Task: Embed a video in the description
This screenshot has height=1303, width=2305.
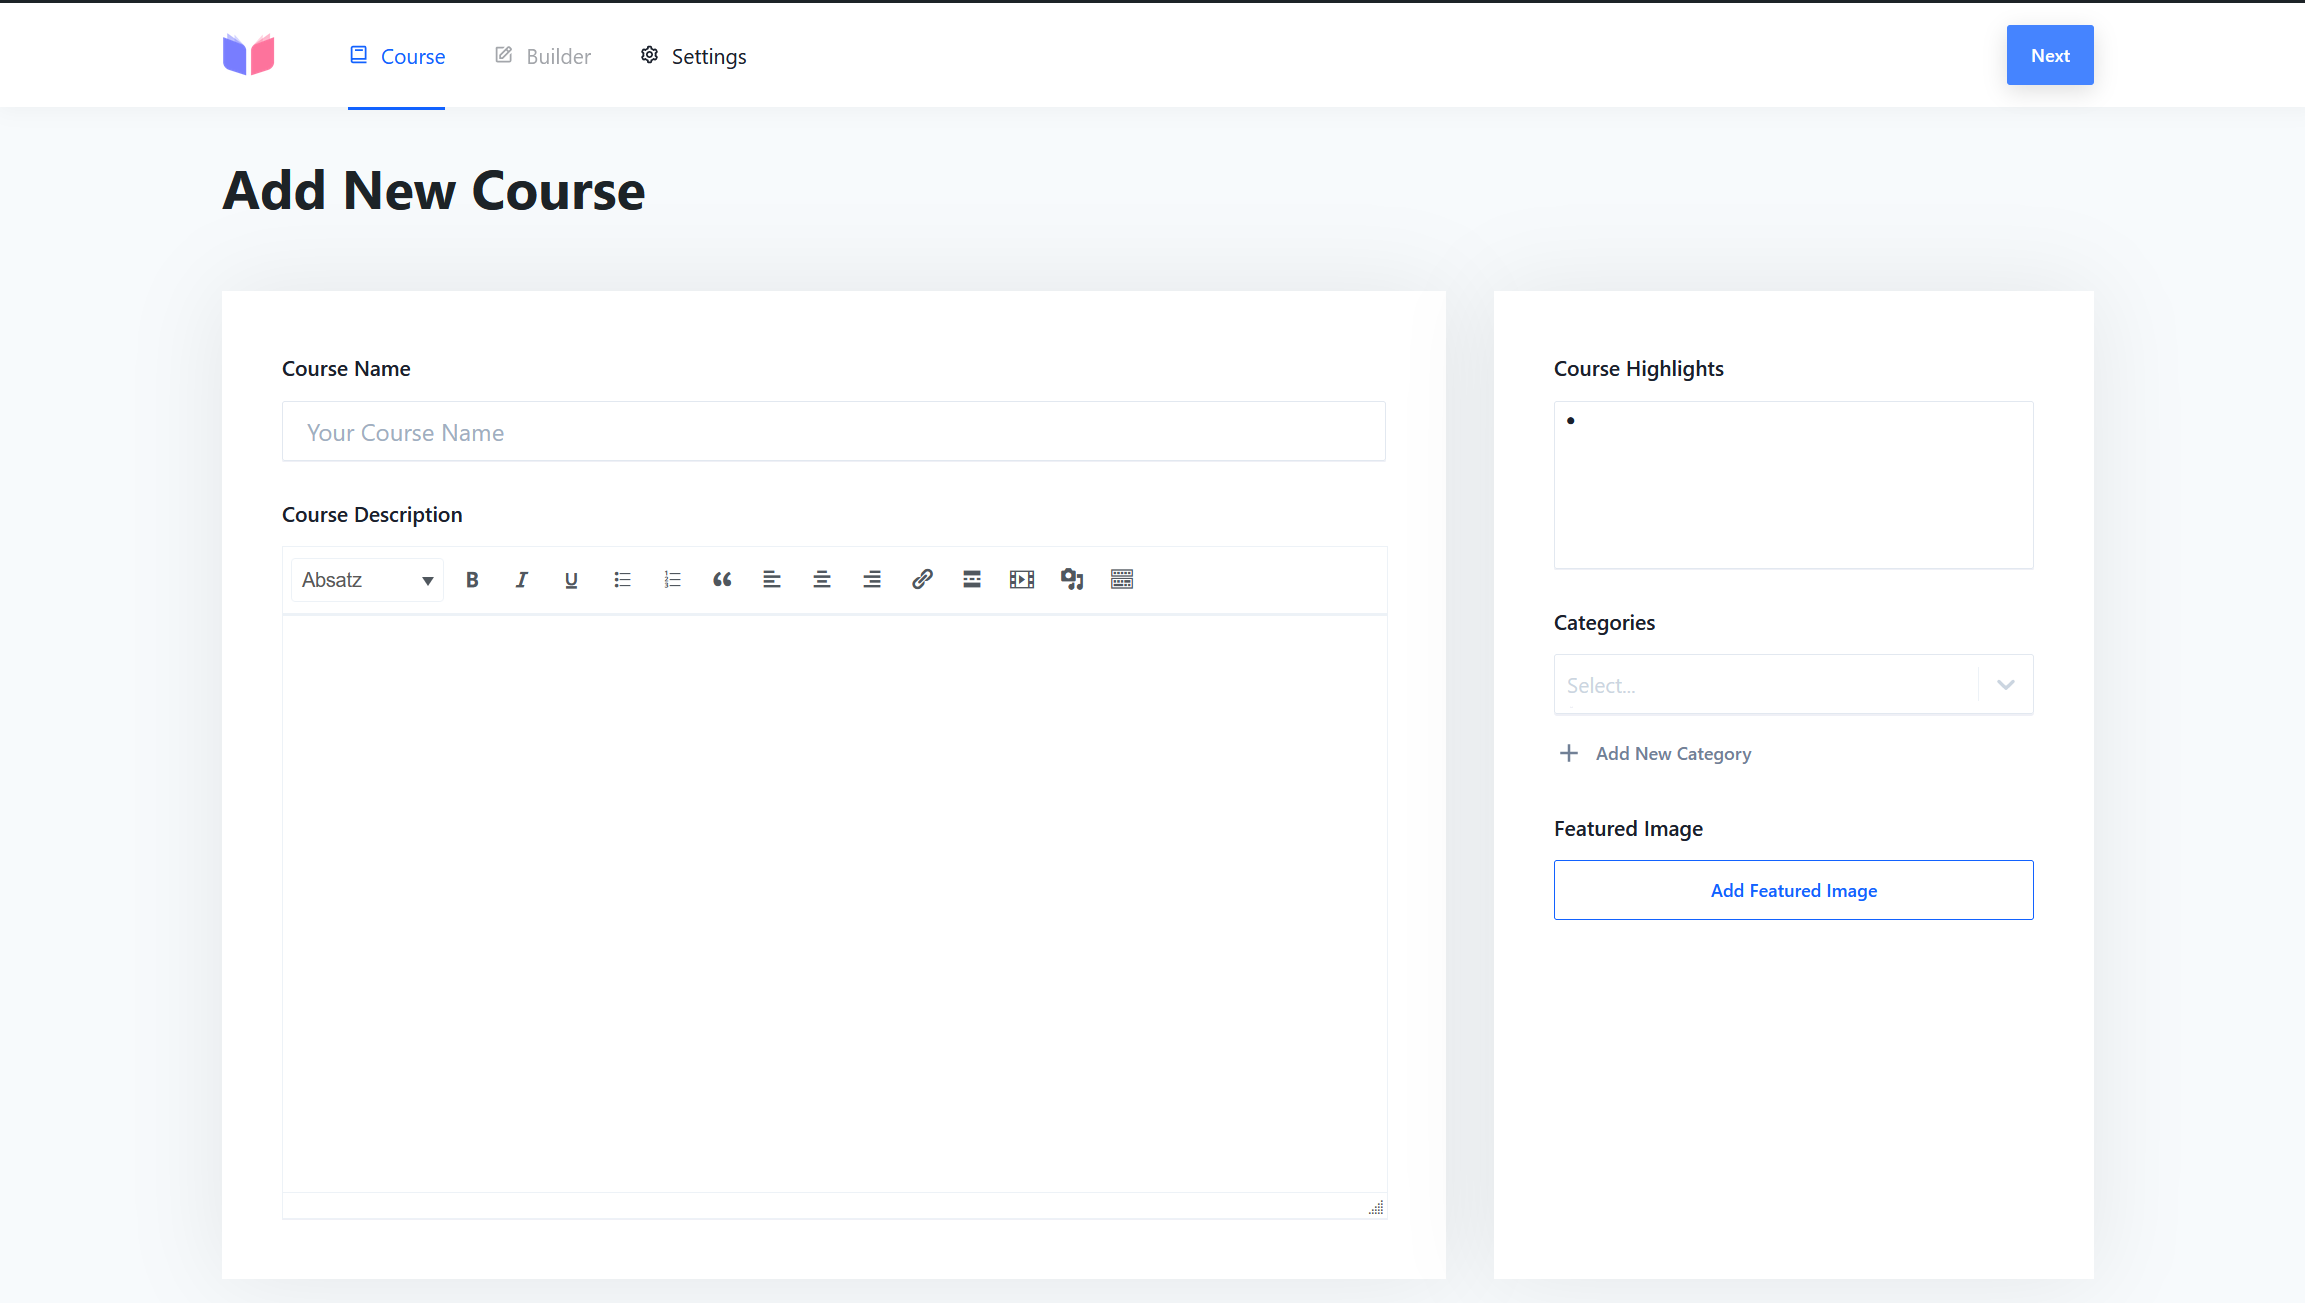Action: pos(1021,579)
